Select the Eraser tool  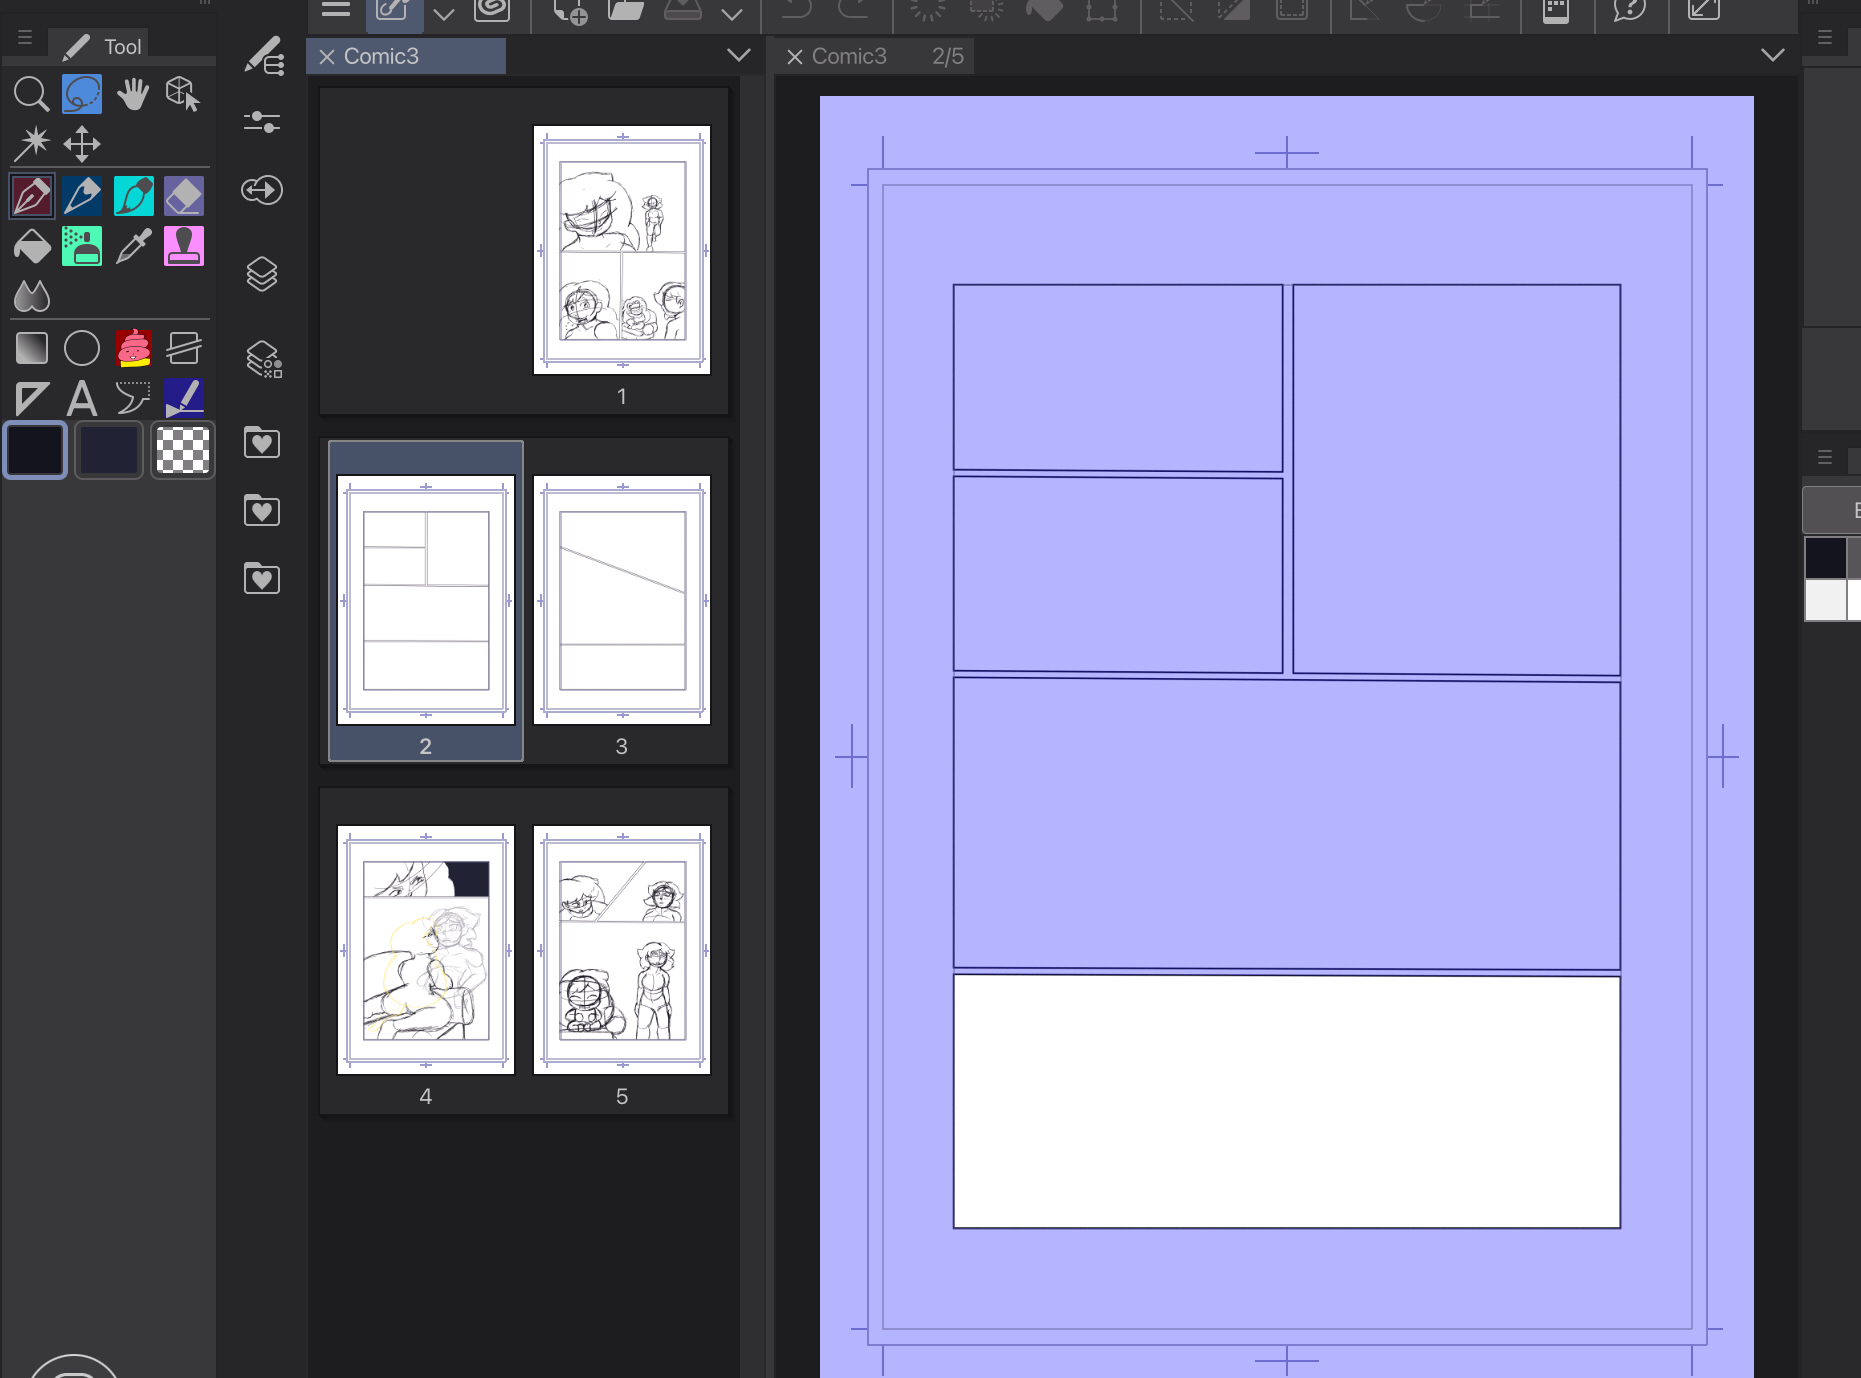click(184, 196)
